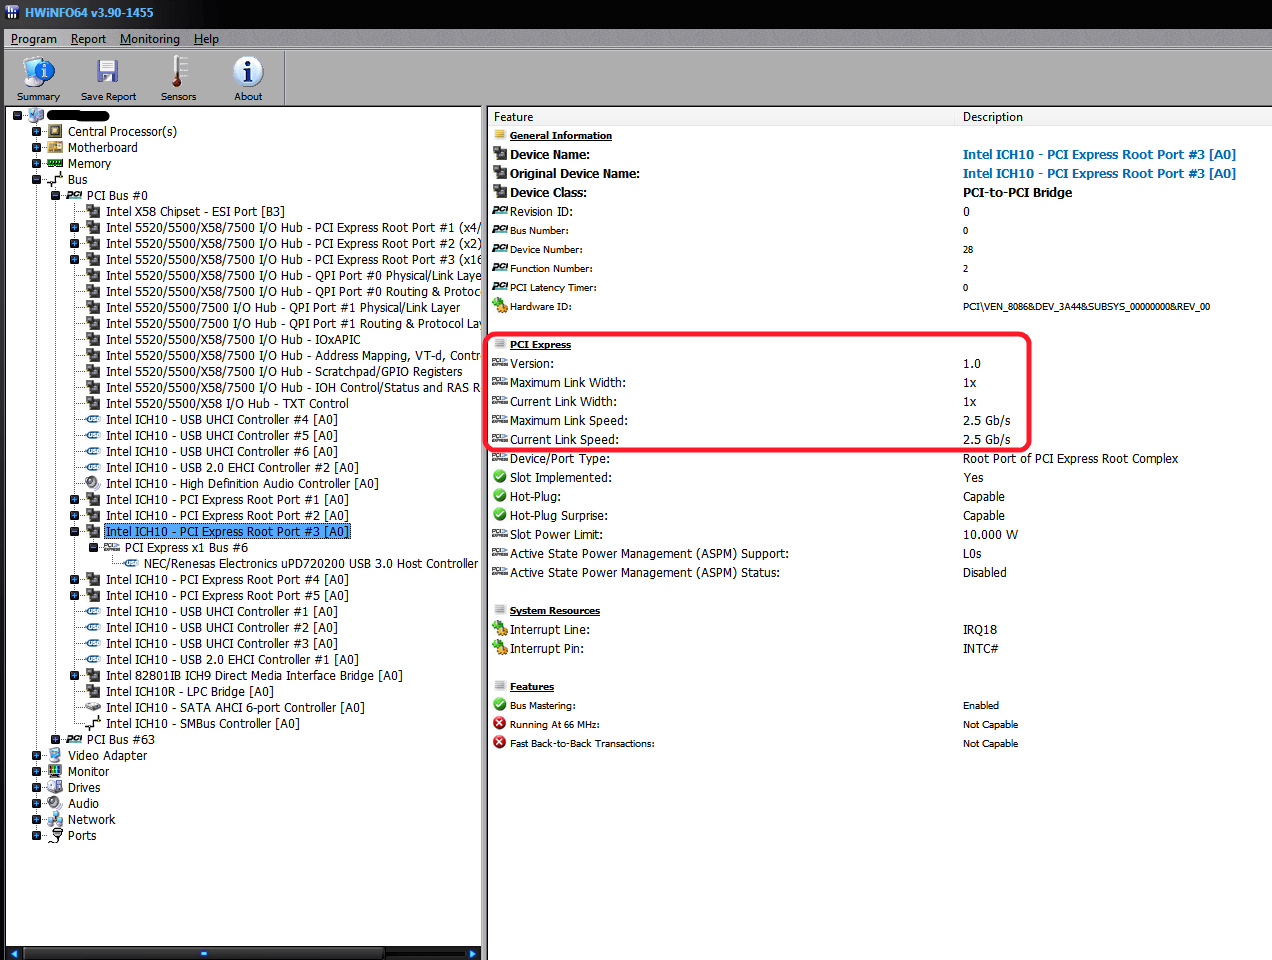The width and height of the screenshot is (1272, 960).
Task: Click the green check icon beside Hot-Plug Surprise
Action: coord(500,515)
